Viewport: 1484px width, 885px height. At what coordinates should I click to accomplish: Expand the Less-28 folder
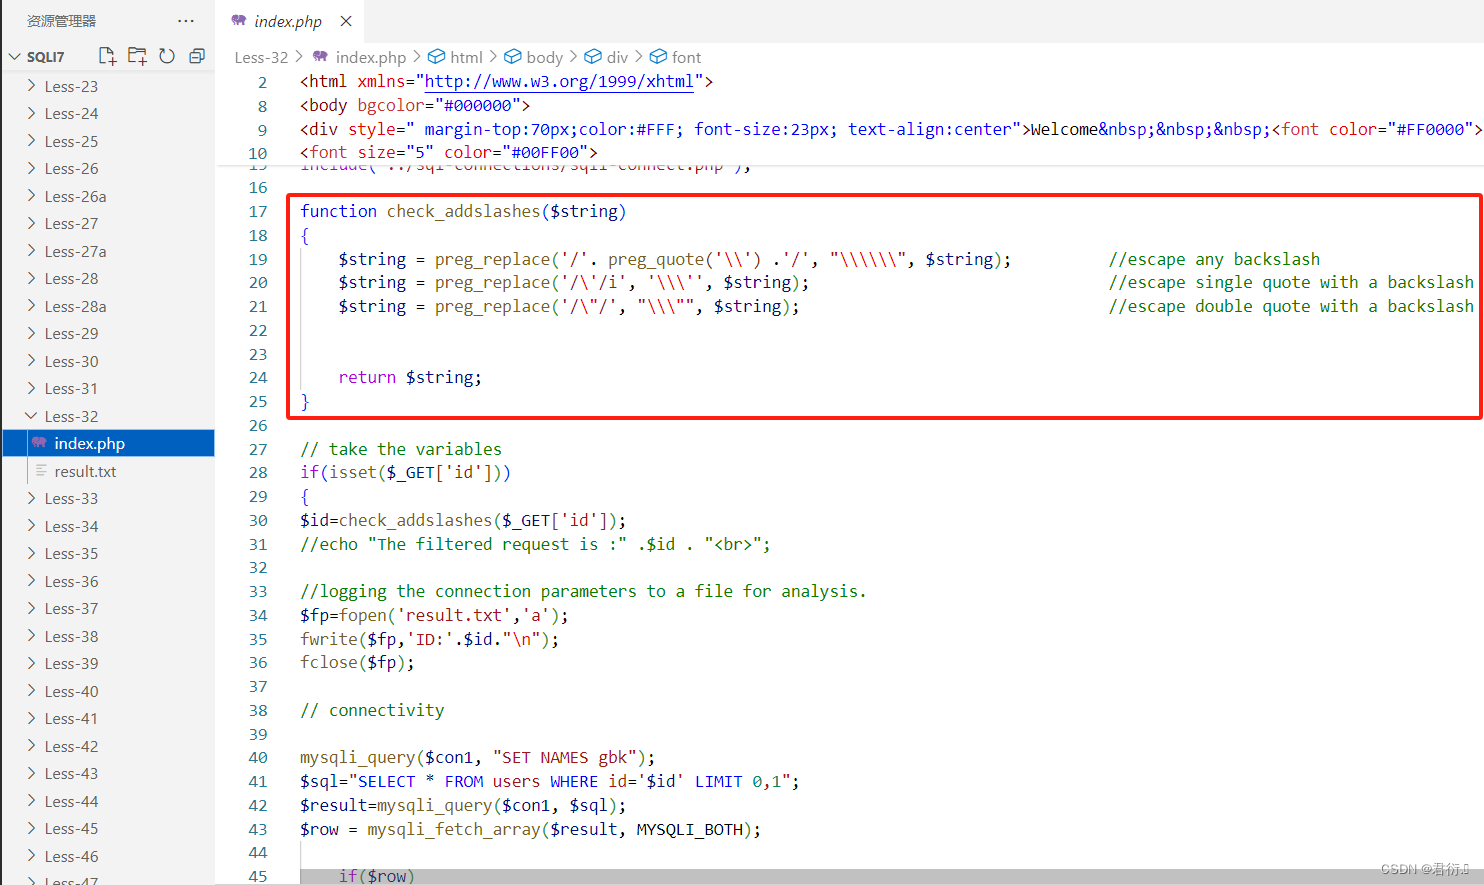click(107, 278)
